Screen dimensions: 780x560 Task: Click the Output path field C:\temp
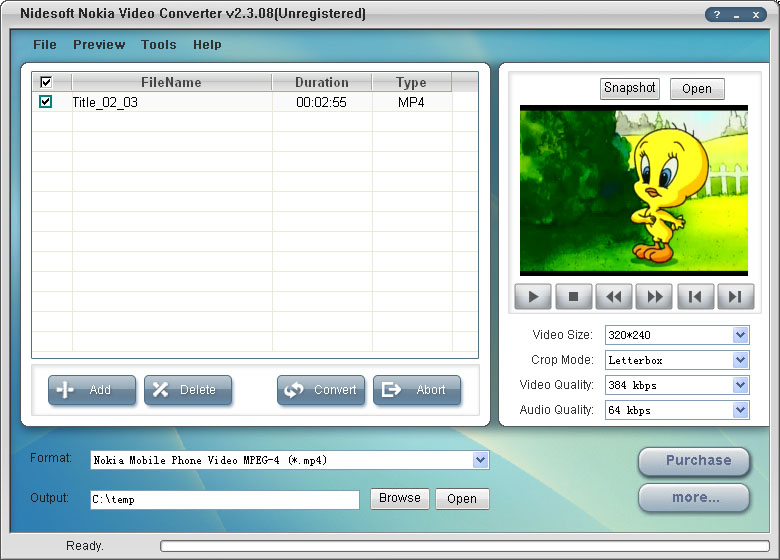click(x=225, y=500)
